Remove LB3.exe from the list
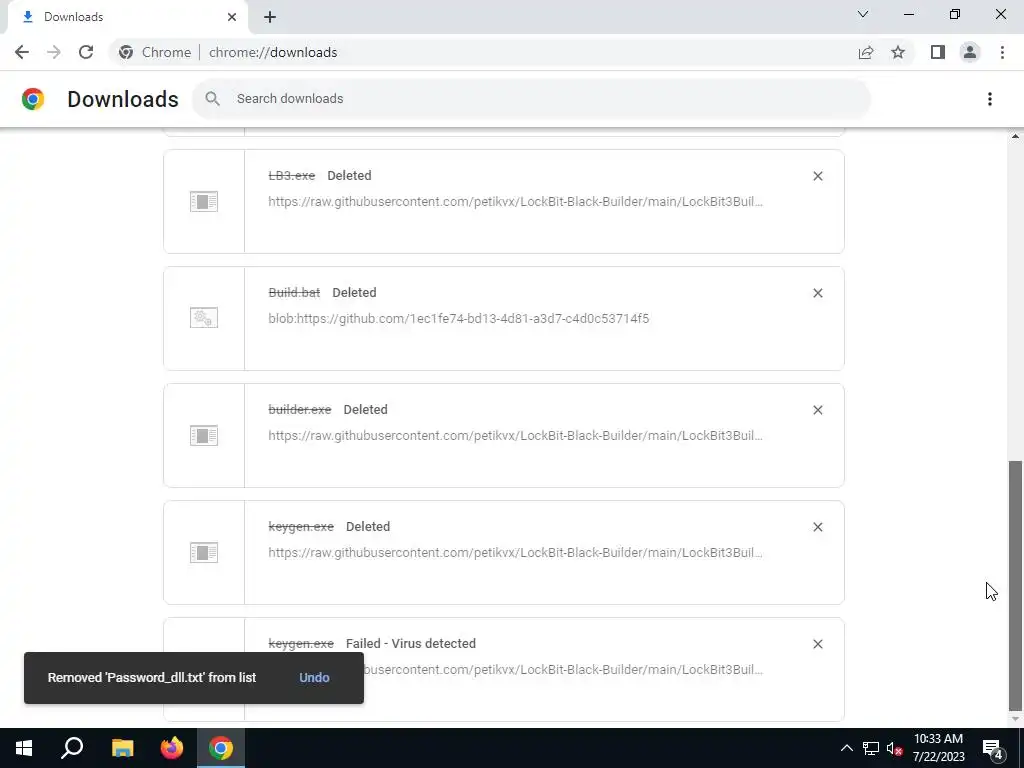 [818, 176]
